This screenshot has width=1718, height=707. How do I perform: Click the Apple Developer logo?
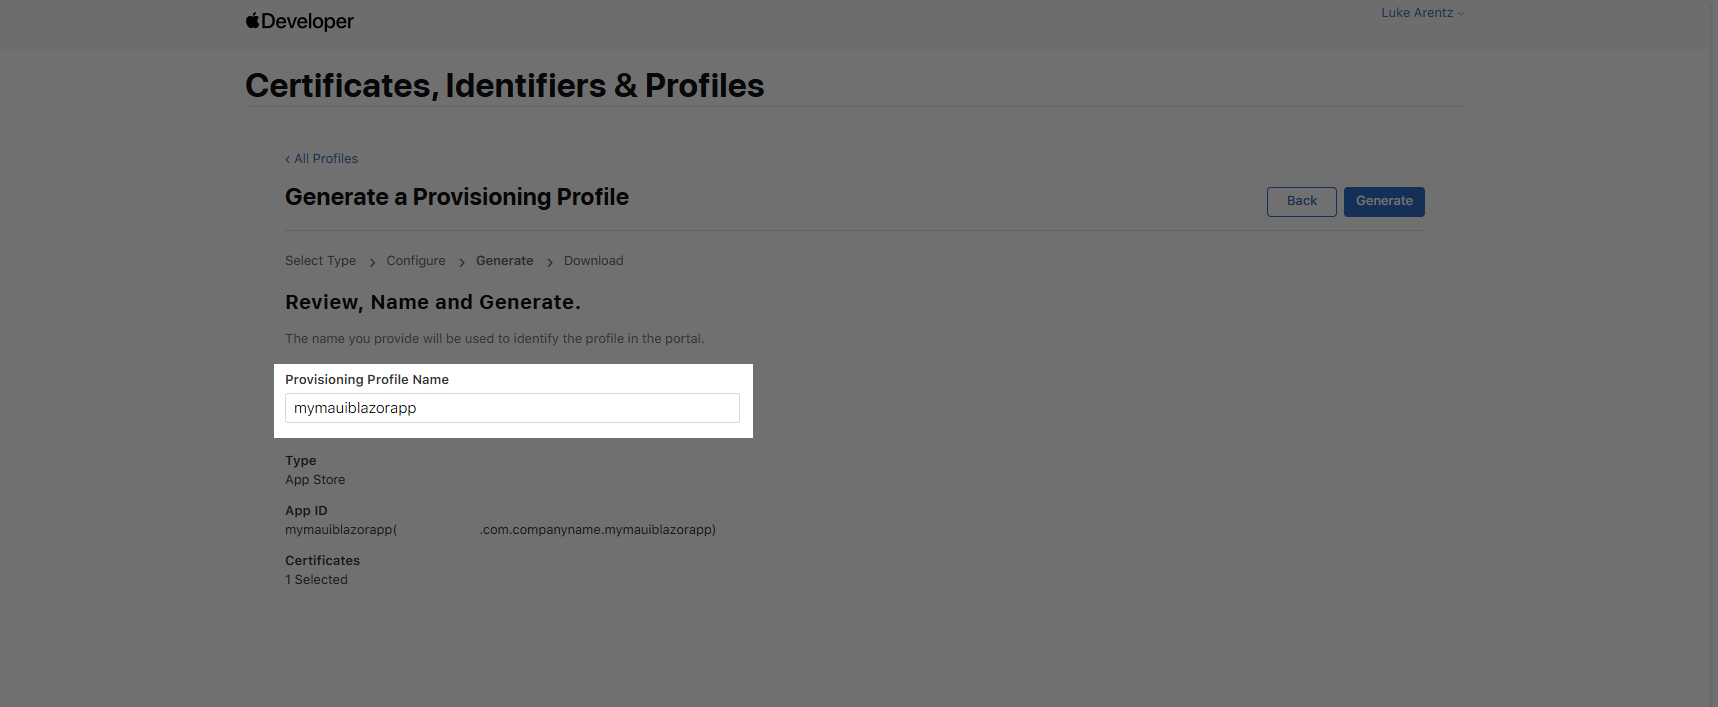(299, 21)
